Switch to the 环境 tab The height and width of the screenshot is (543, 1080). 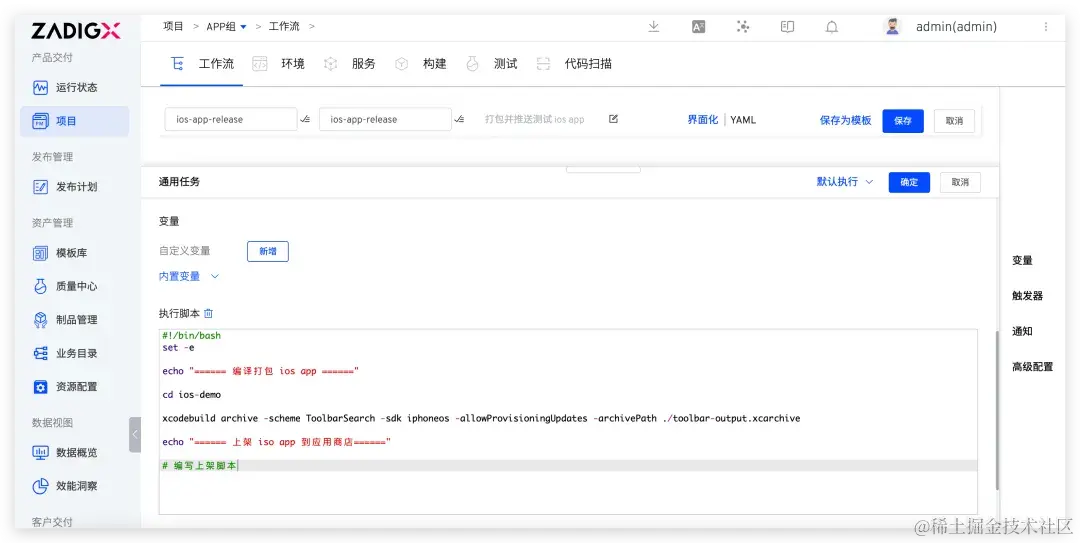(x=279, y=64)
